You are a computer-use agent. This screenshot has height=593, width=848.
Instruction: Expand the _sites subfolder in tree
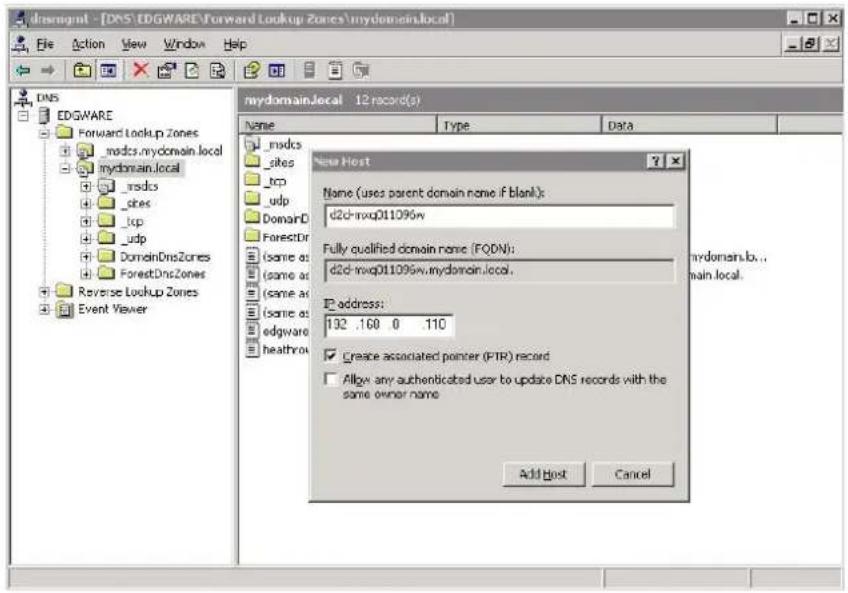(85, 203)
